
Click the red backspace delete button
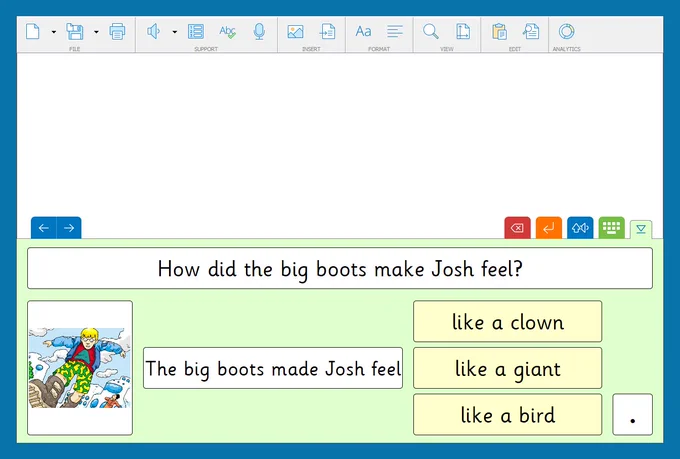(x=517, y=228)
